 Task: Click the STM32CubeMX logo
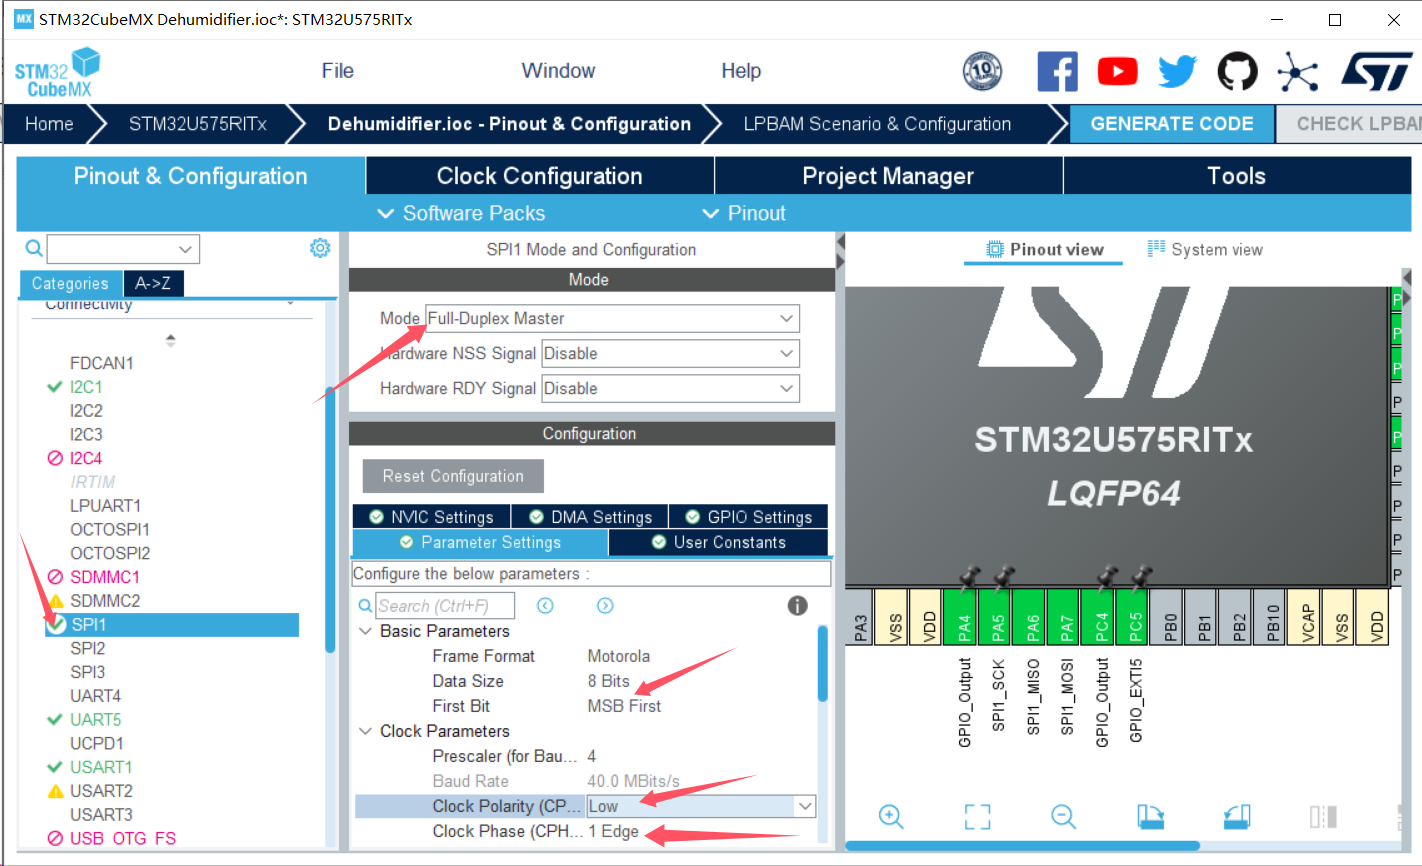point(58,72)
